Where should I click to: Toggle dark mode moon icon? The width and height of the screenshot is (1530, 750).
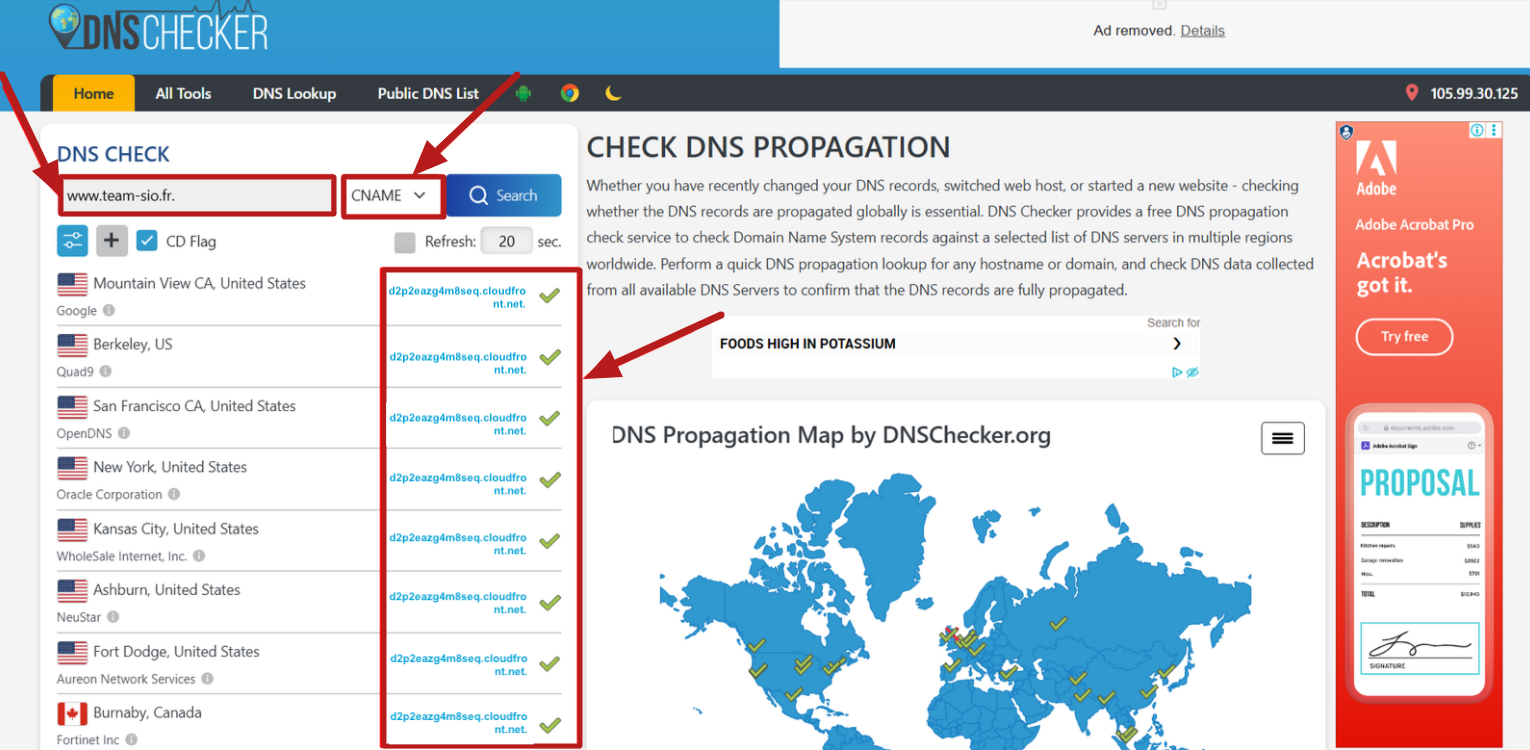614,93
